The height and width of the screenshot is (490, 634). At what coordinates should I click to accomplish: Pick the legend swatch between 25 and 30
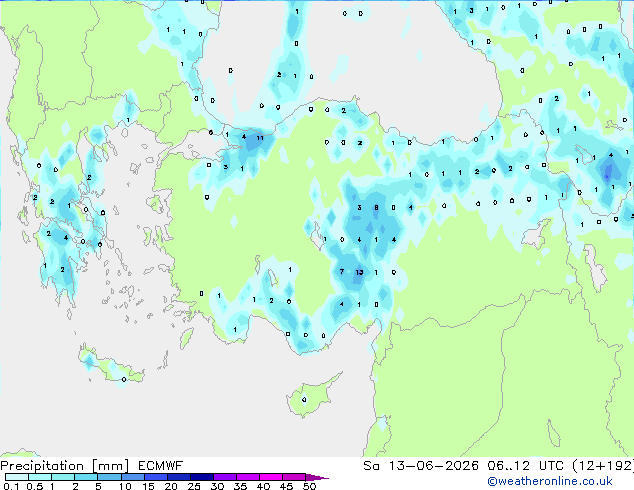(x=202, y=477)
